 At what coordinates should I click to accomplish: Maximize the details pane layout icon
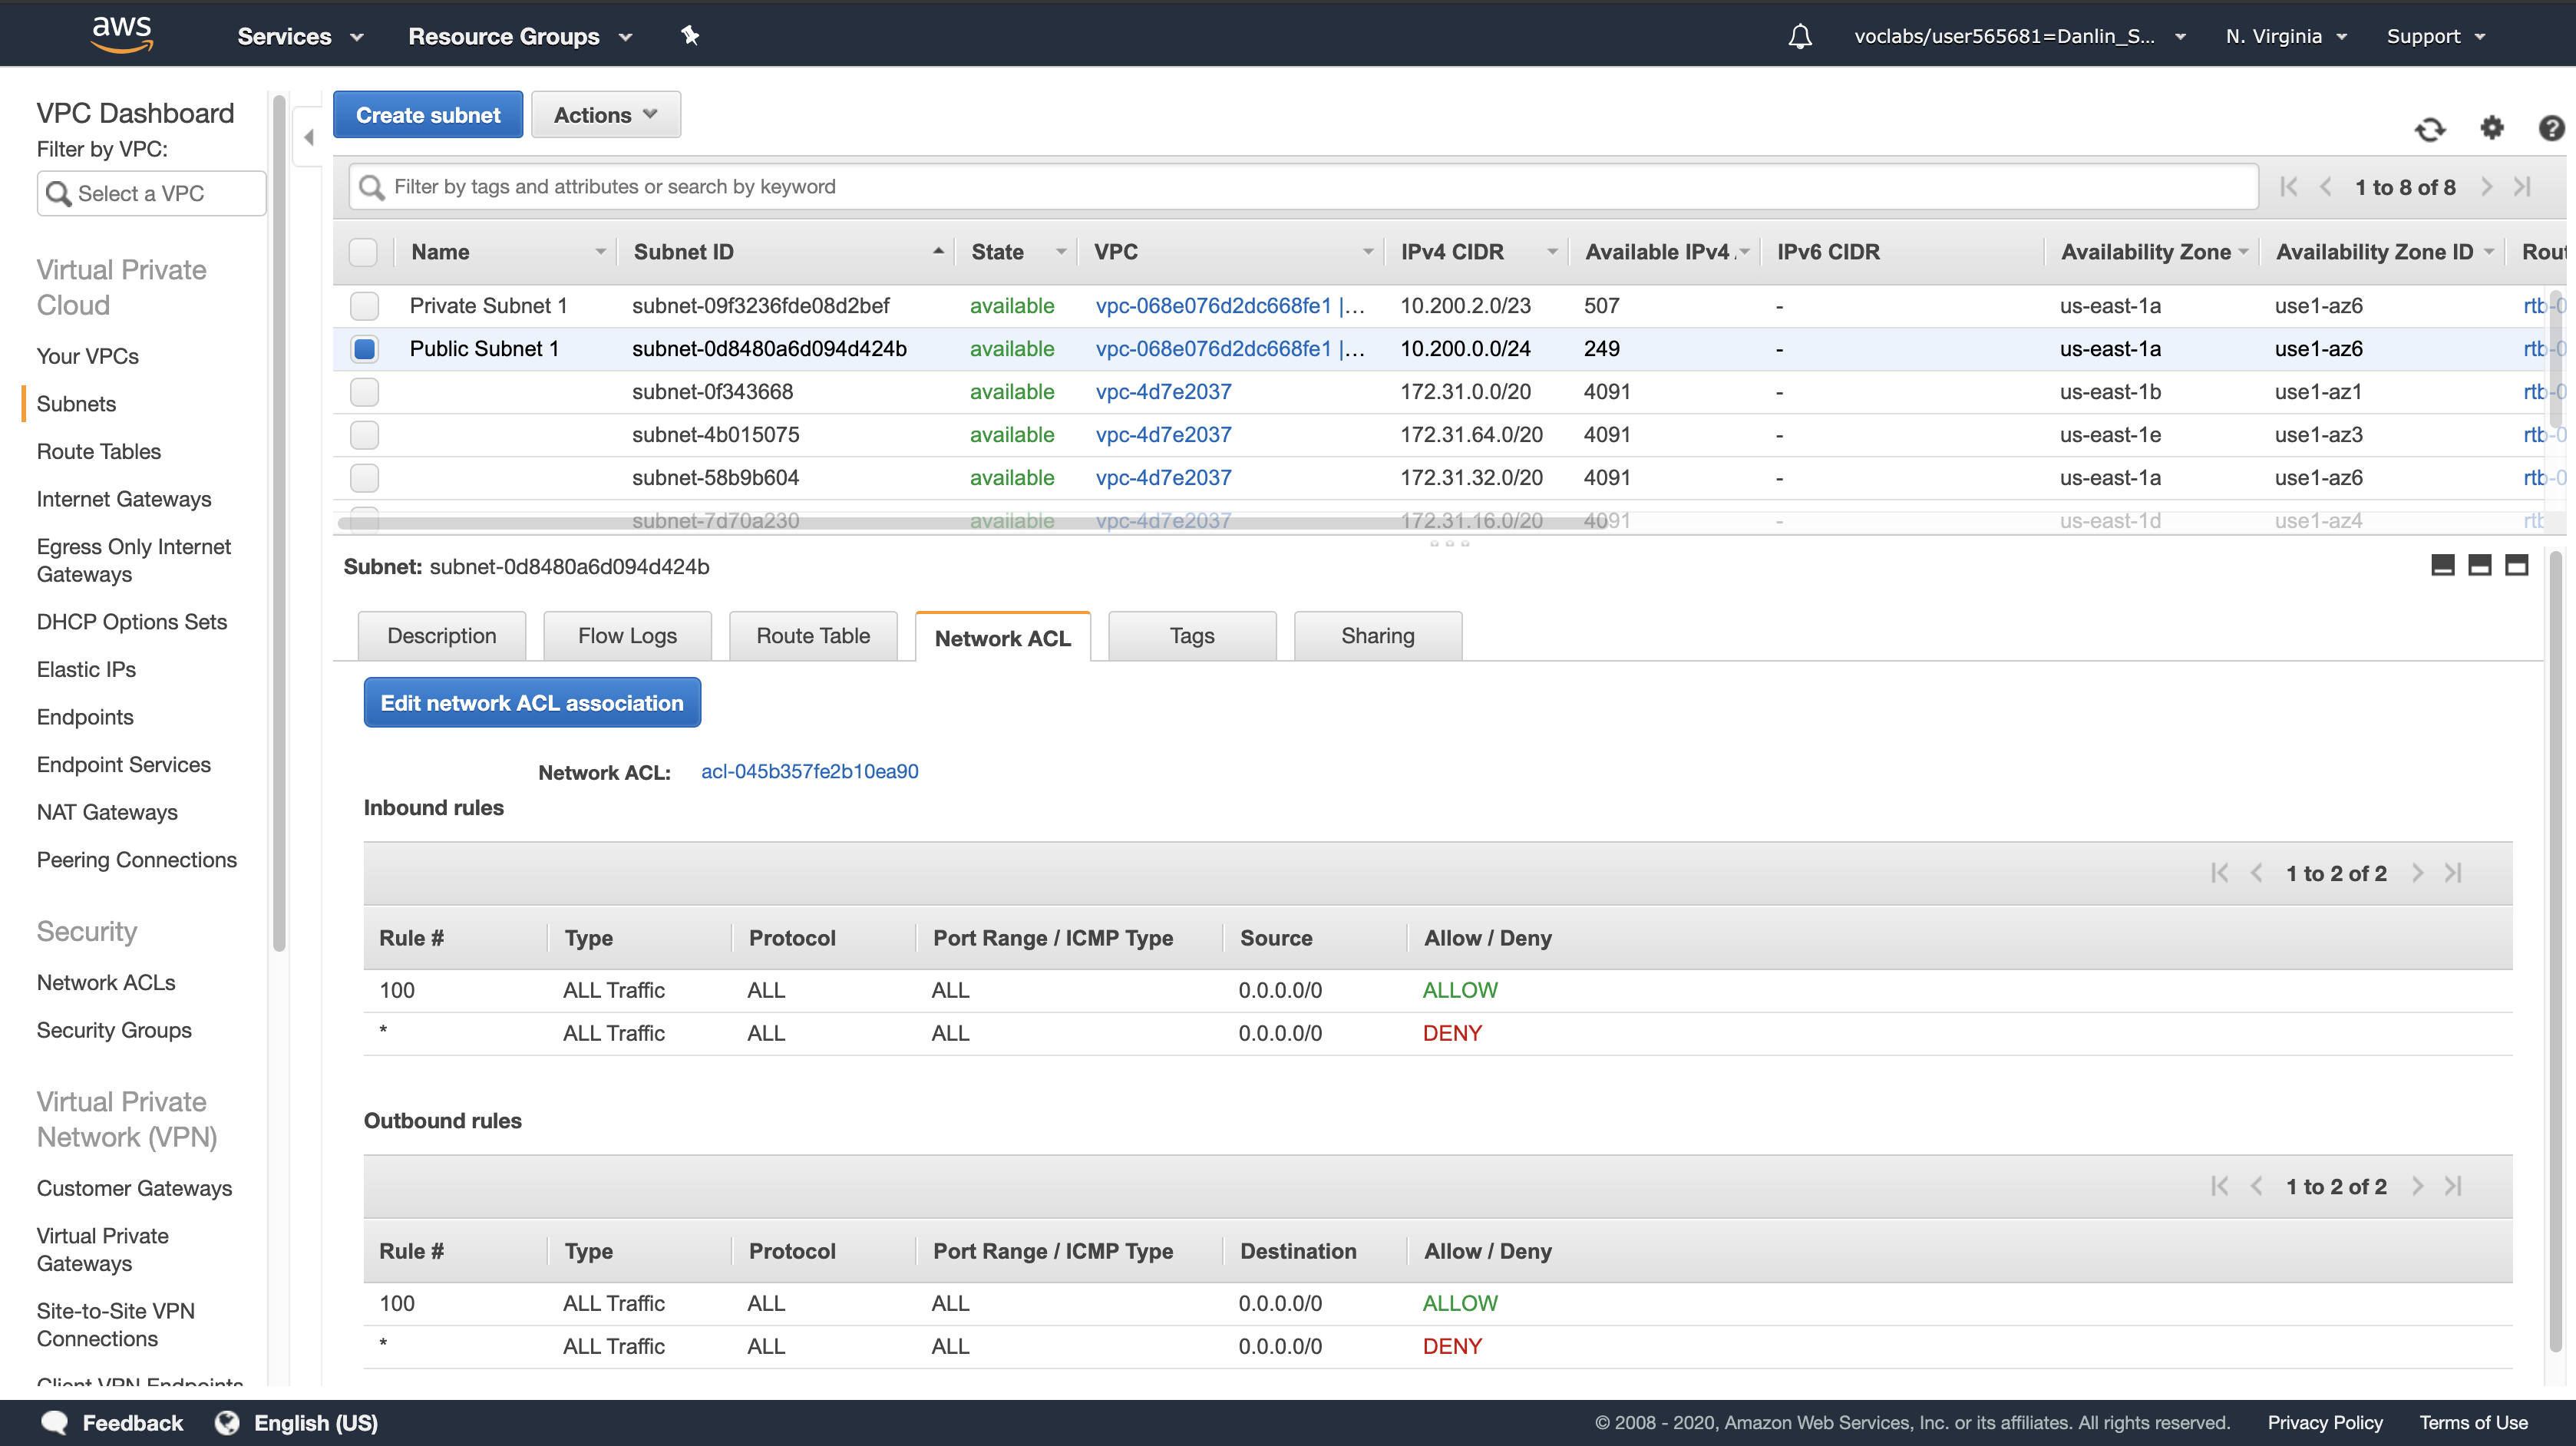click(x=2516, y=565)
